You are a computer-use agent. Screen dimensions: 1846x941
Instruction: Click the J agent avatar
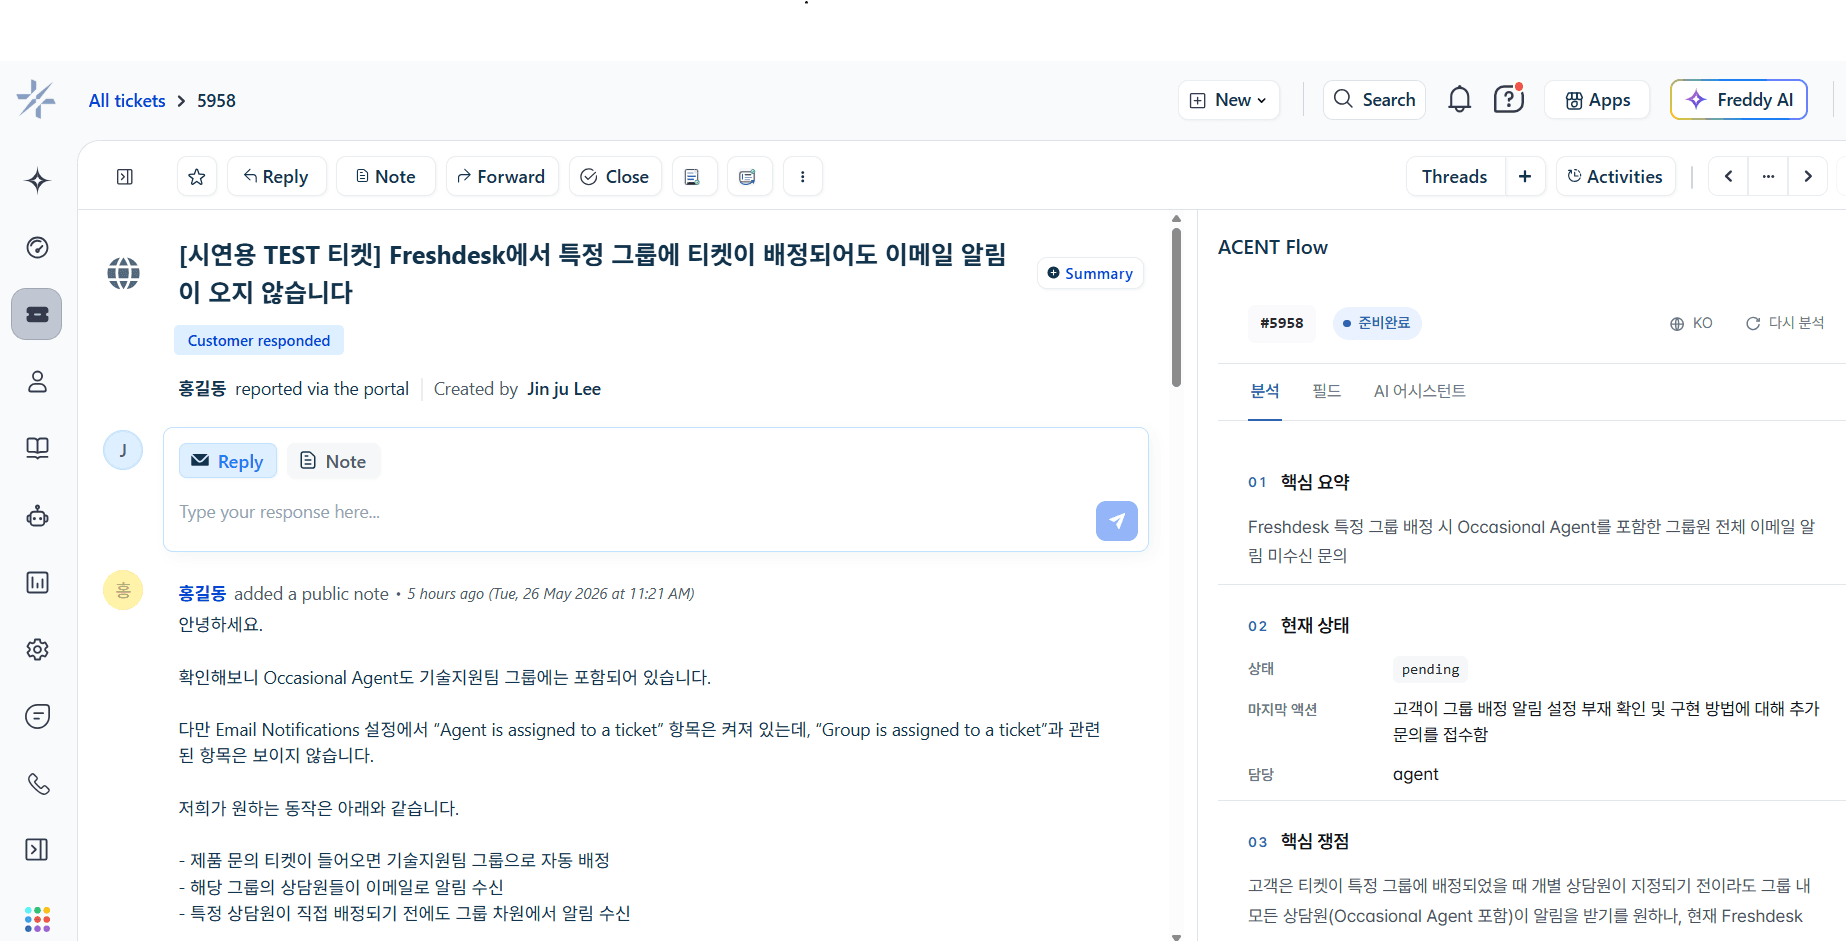(123, 450)
